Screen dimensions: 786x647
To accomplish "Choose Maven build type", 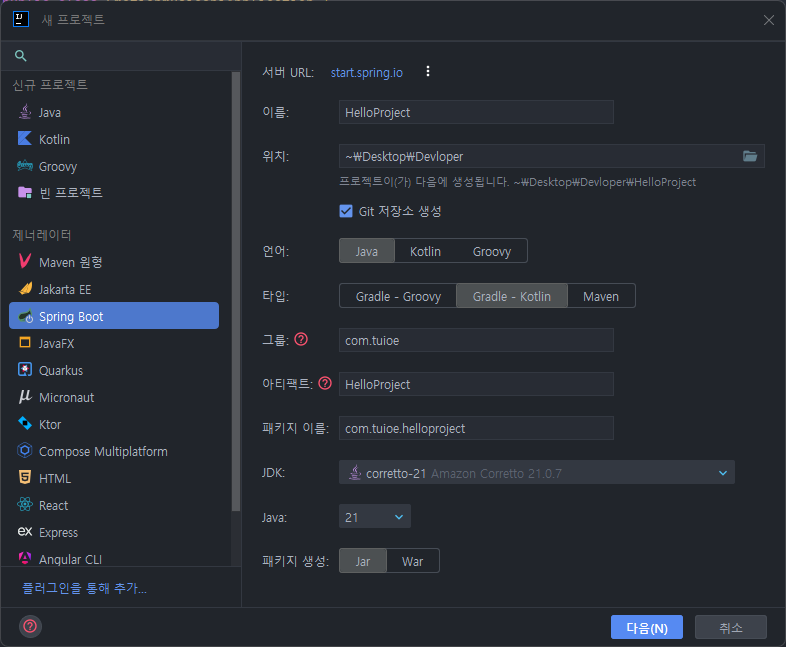I will point(601,296).
